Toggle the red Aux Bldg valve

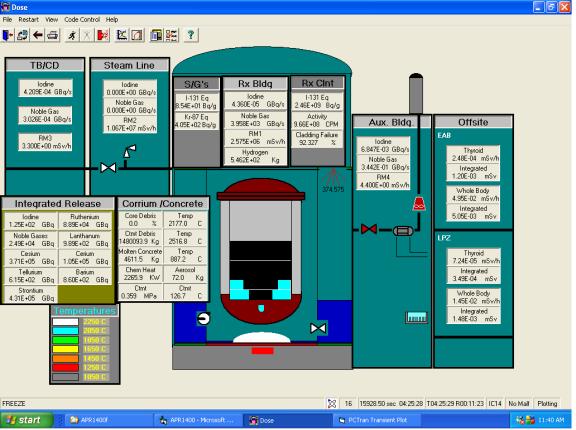point(369,230)
